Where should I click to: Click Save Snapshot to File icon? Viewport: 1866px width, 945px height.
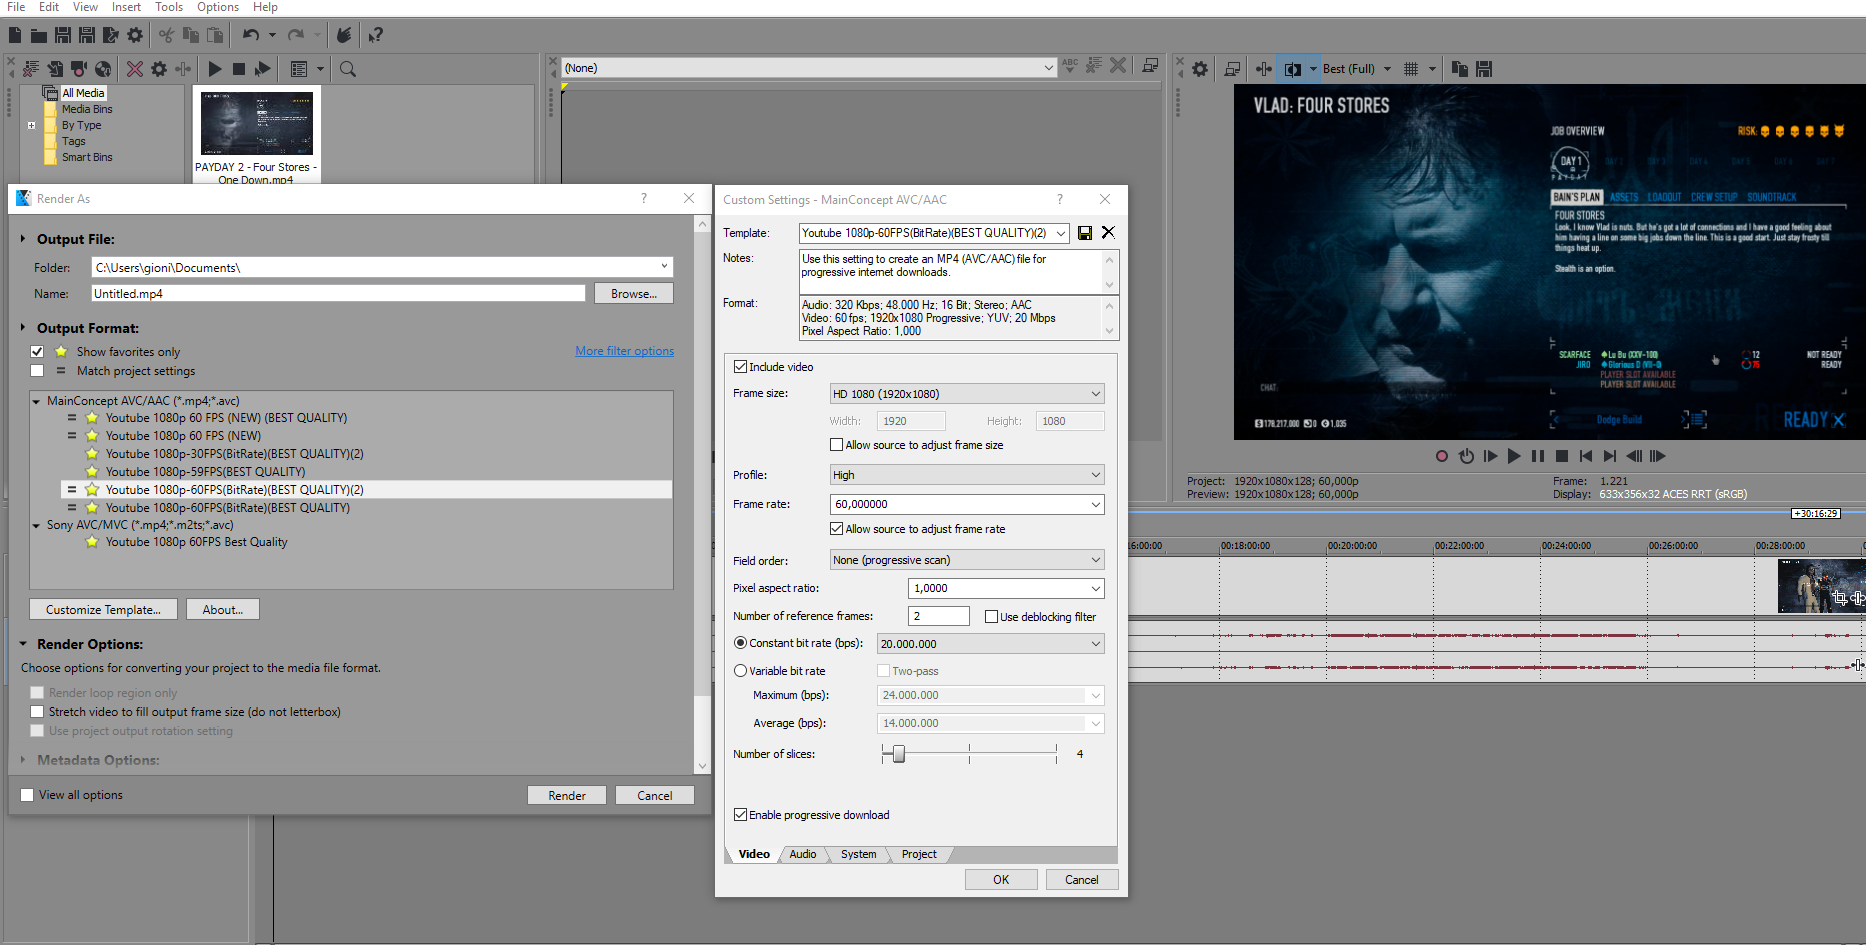coord(1484,69)
